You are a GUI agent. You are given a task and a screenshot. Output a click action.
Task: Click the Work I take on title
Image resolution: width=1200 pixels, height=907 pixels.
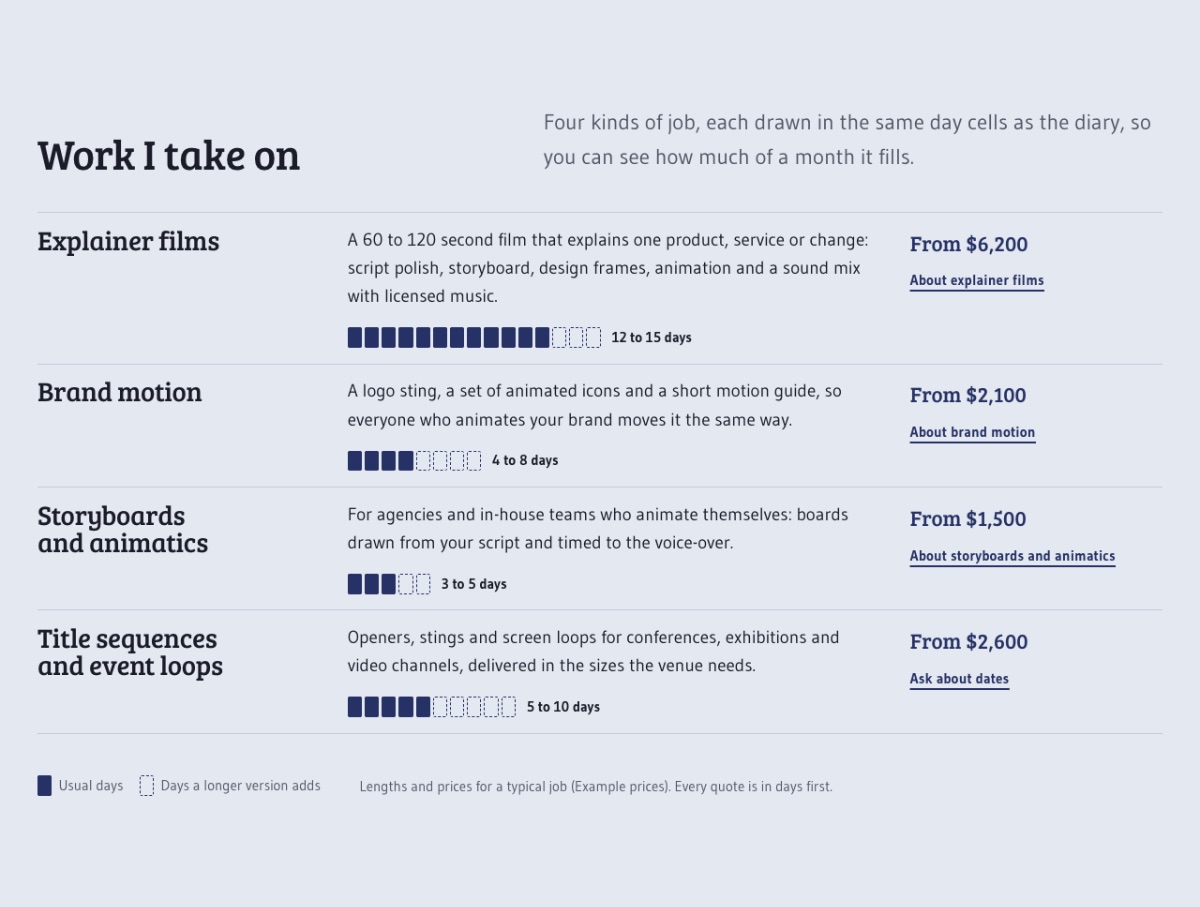168,156
